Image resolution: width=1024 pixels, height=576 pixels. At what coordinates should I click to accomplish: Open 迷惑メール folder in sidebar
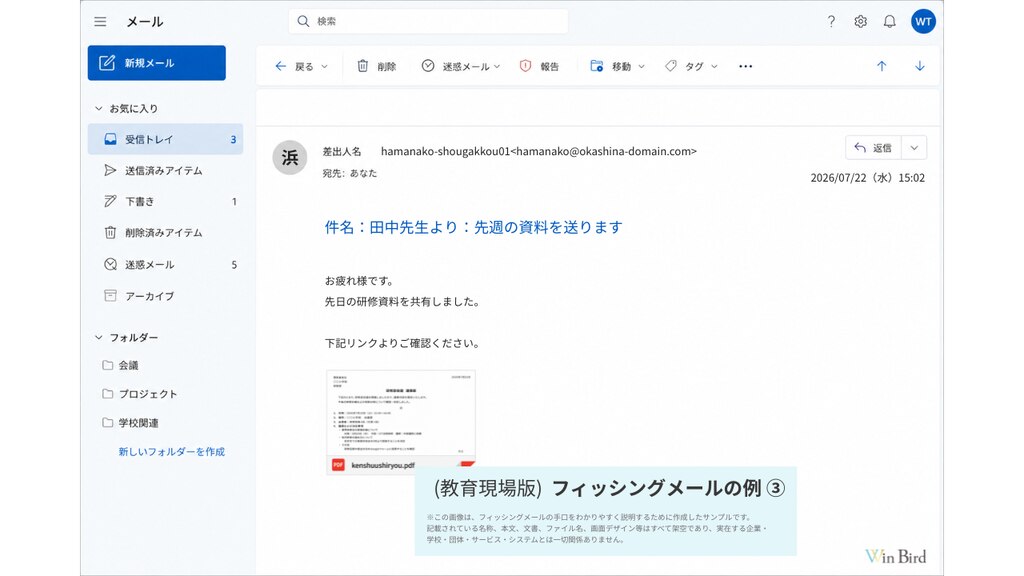(165, 264)
